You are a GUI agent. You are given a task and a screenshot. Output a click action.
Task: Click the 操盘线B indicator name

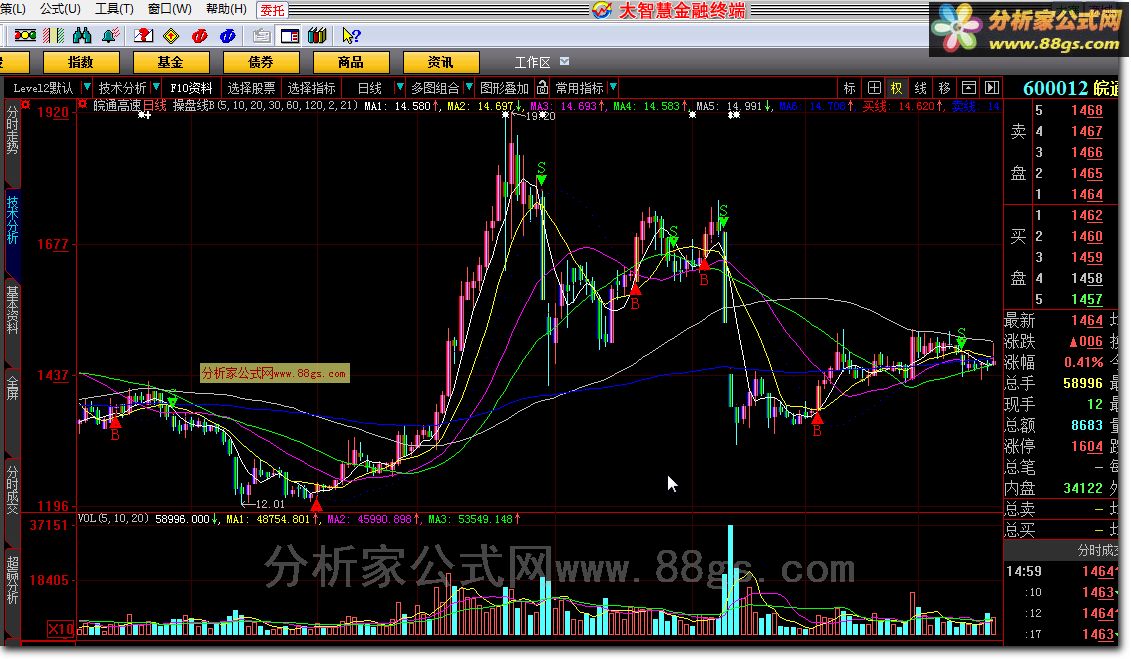(x=193, y=105)
